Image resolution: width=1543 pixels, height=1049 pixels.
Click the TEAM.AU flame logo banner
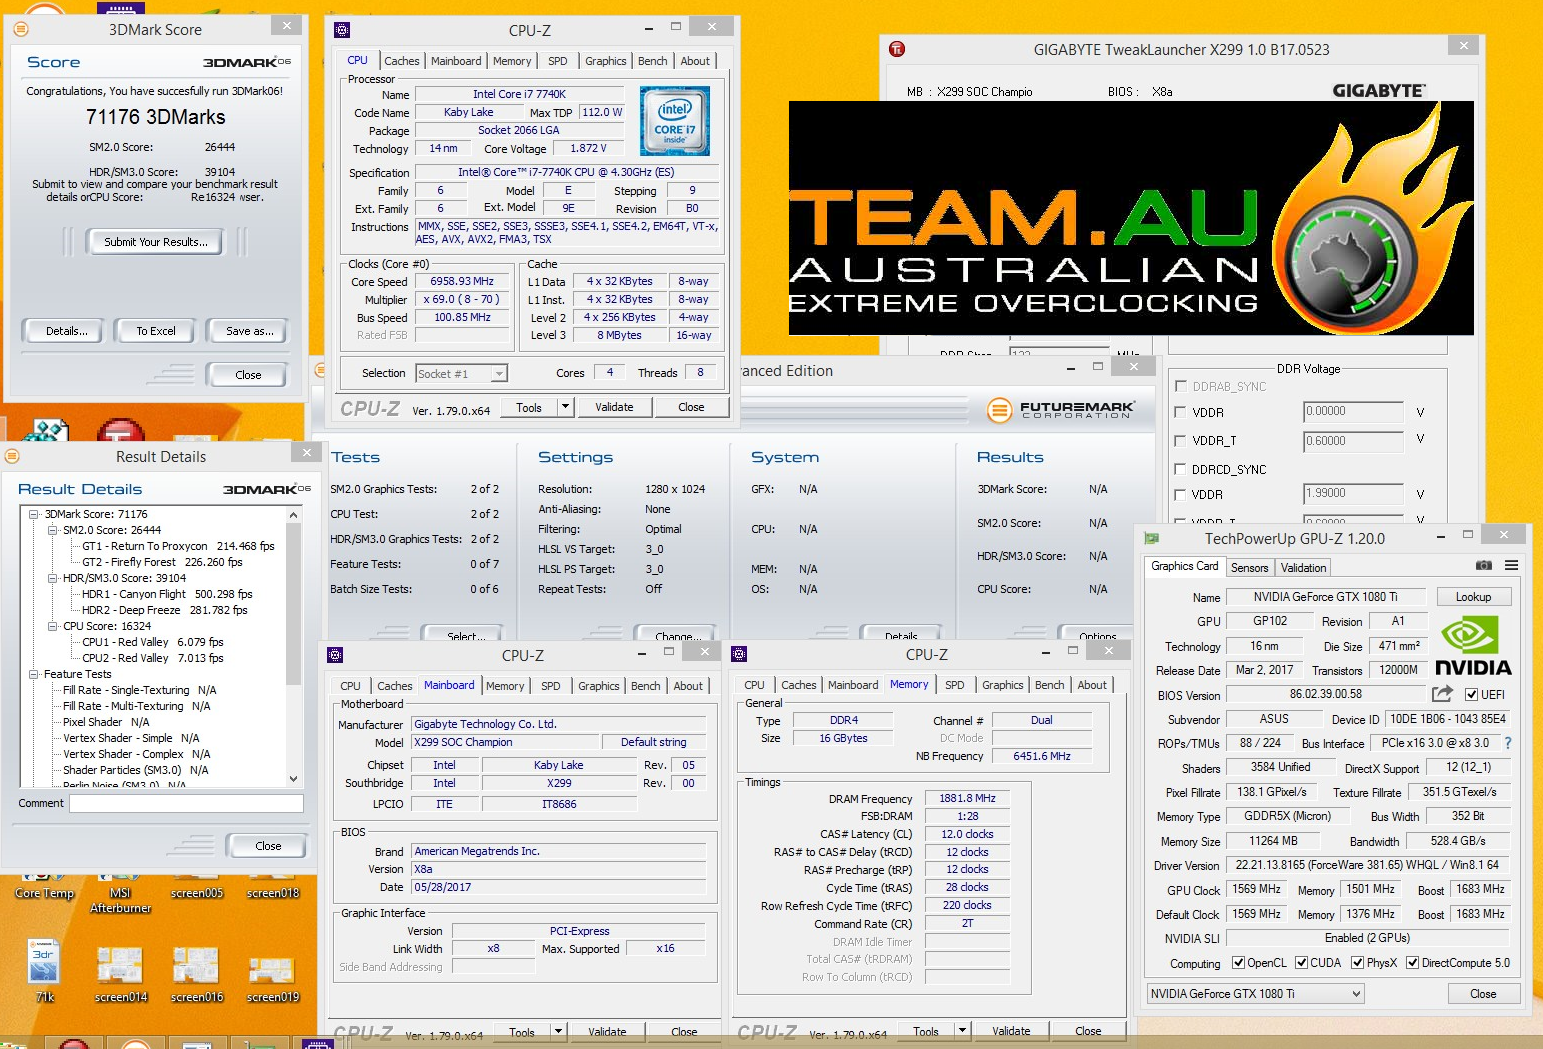(1131, 218)
